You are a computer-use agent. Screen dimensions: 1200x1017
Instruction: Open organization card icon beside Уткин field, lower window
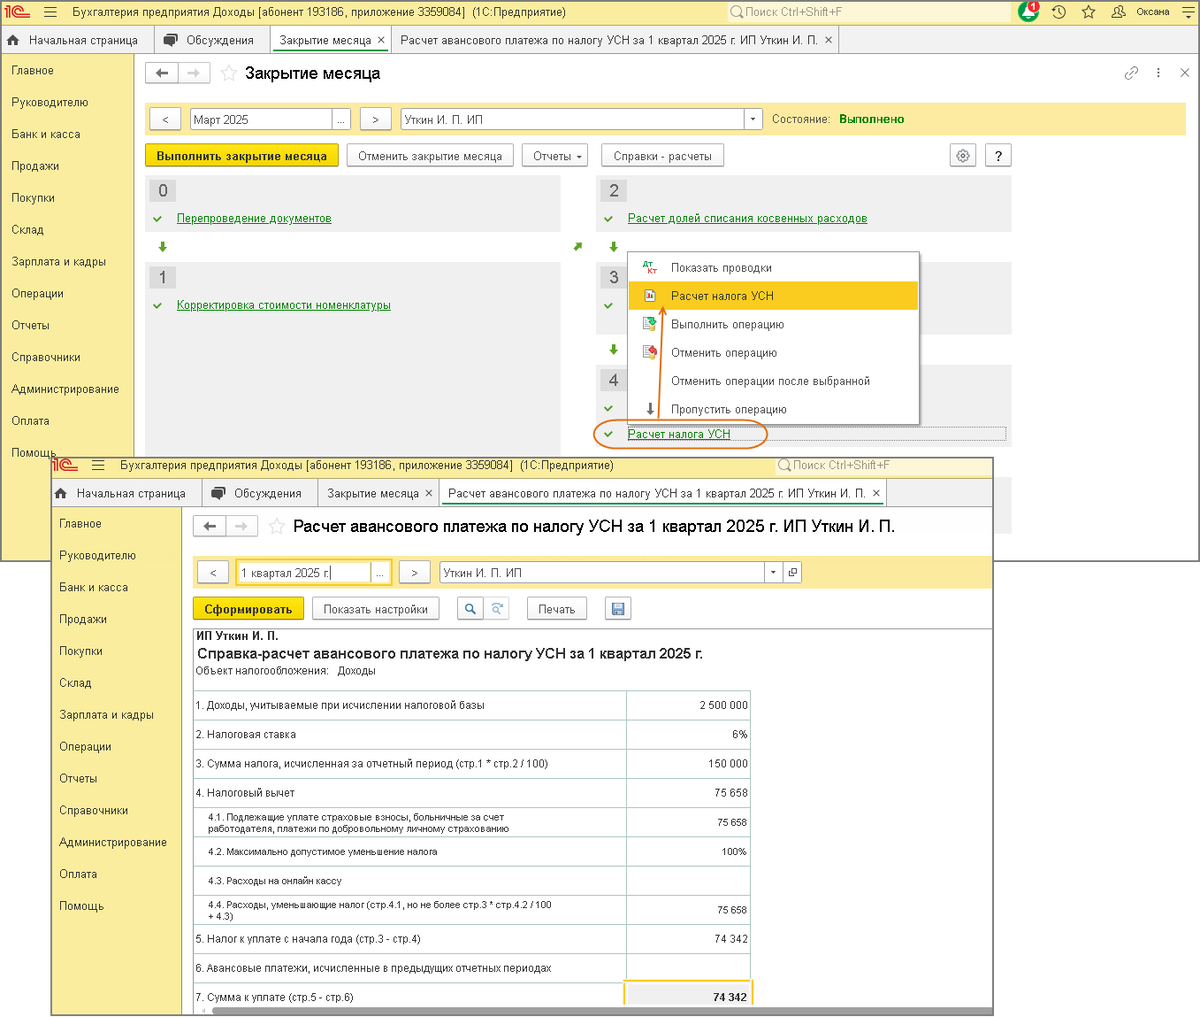(793, 573)
